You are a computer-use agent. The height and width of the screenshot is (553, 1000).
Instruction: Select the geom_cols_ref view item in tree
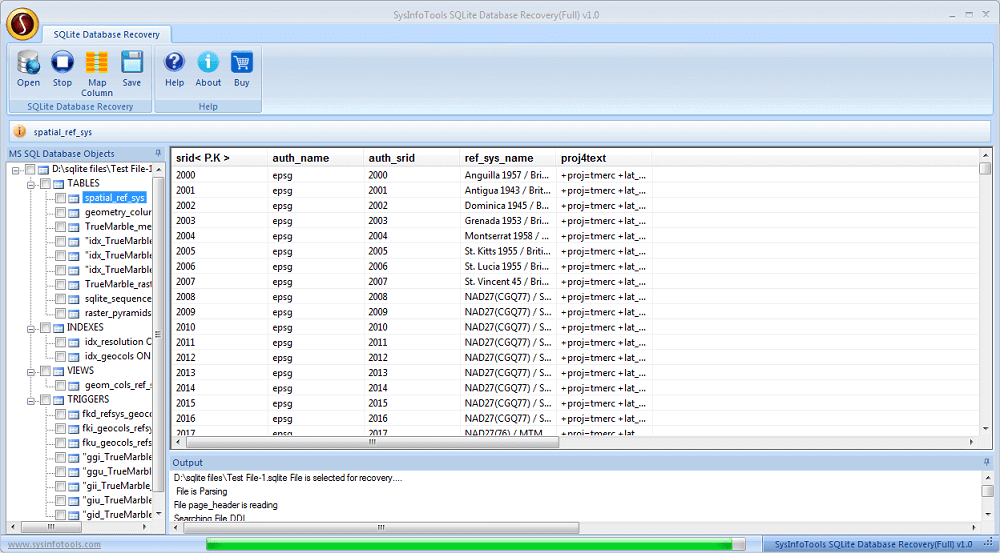(117, 385)
